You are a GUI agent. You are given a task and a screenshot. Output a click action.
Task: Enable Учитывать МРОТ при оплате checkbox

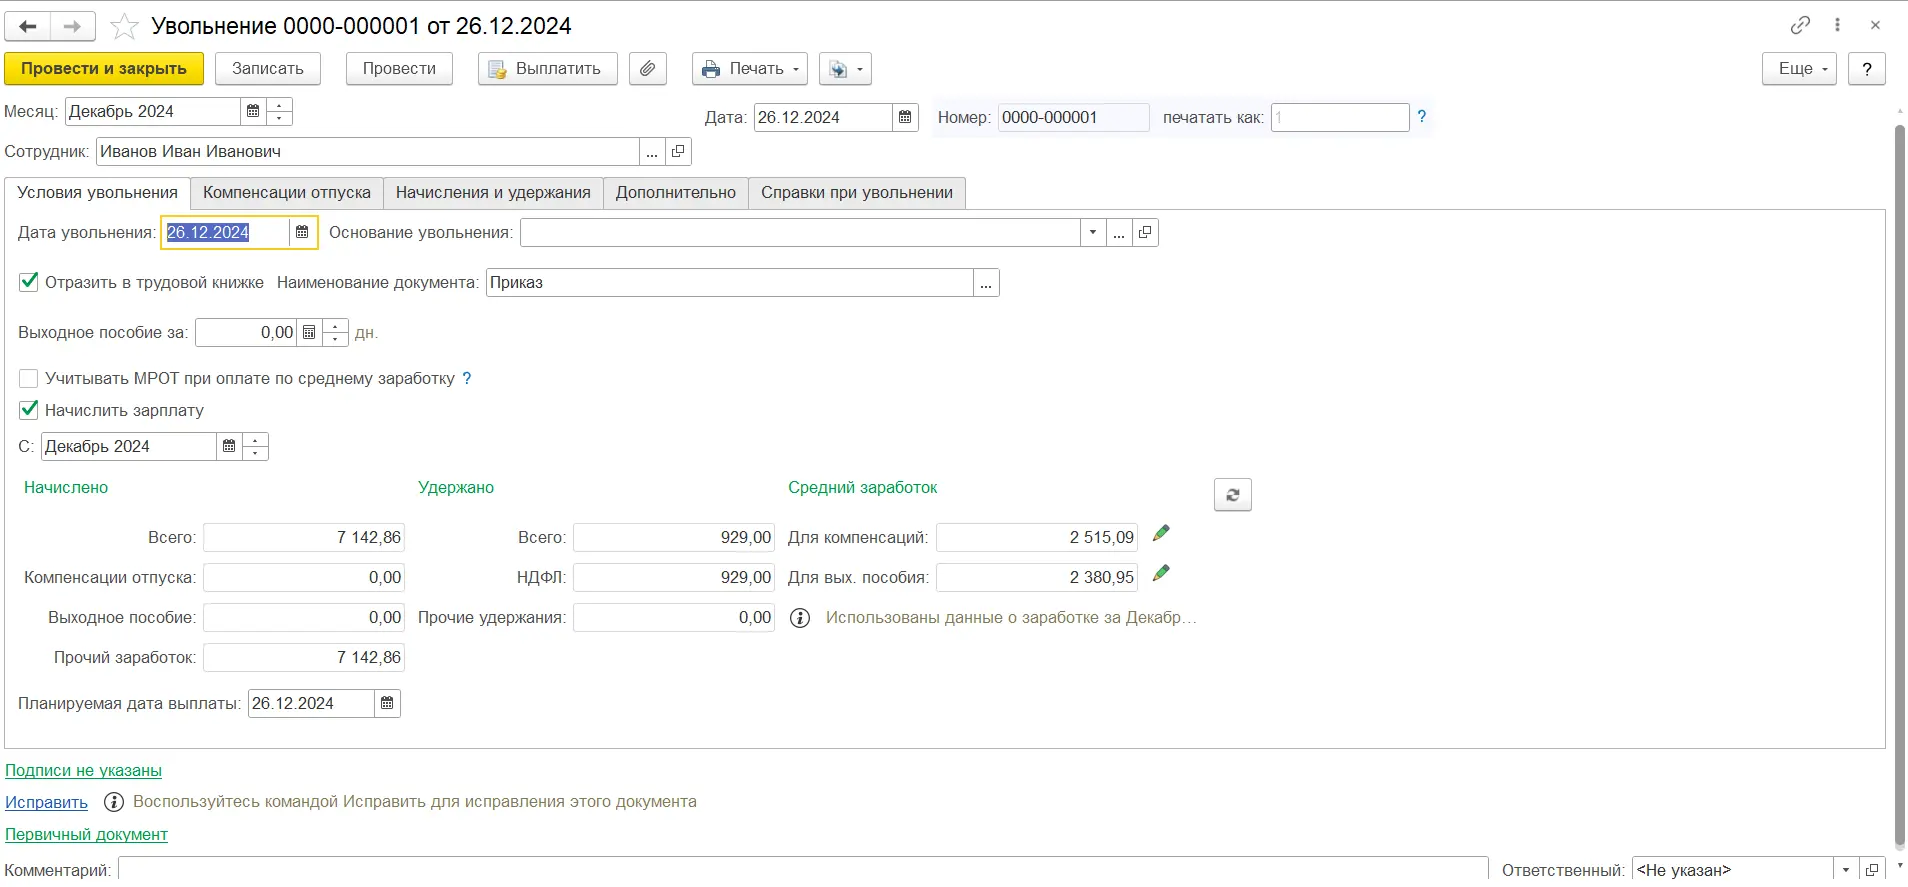pyautogui.click(x=29, y=378)
